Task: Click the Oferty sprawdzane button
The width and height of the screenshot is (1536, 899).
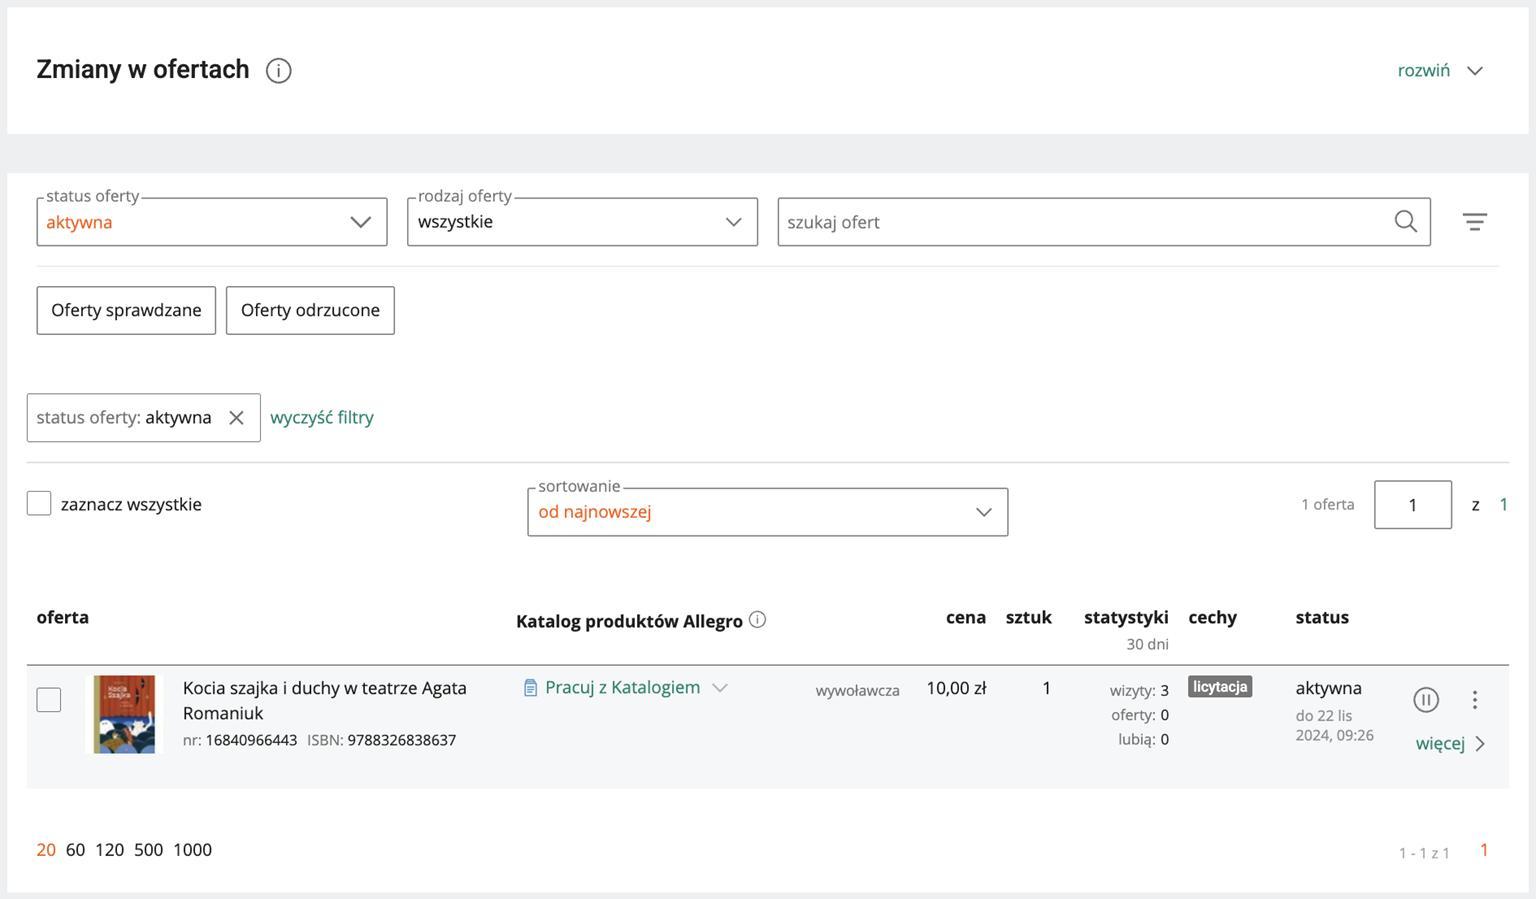Action: (x=126, y=310)
